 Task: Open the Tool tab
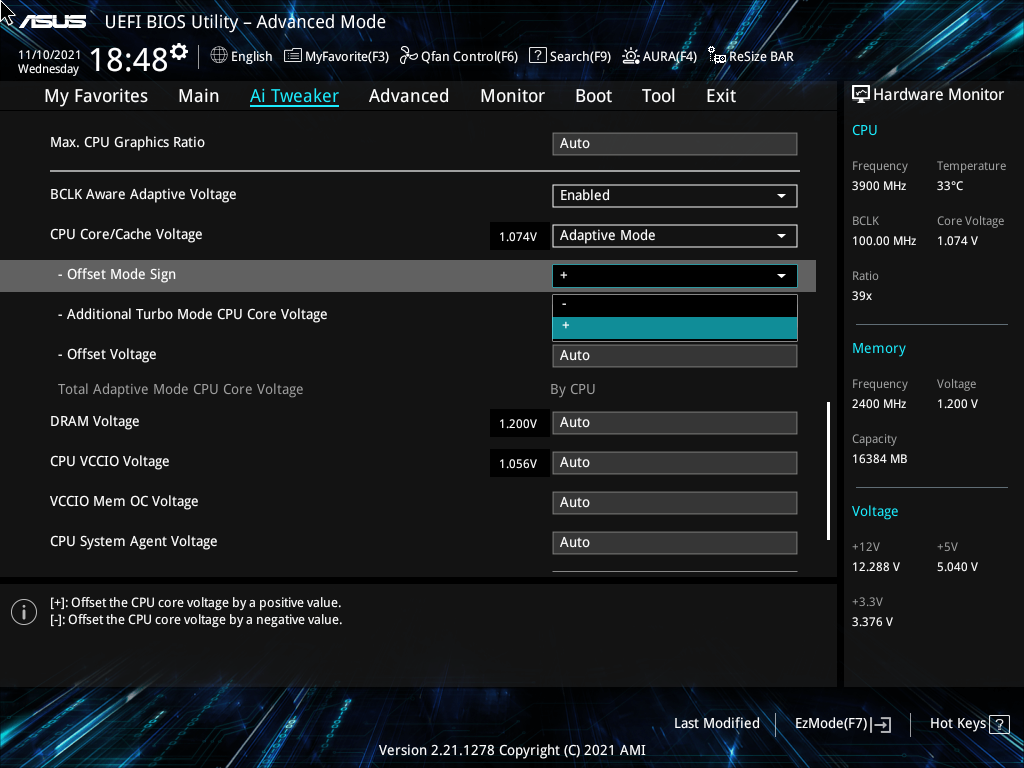[x=658, y=96]
